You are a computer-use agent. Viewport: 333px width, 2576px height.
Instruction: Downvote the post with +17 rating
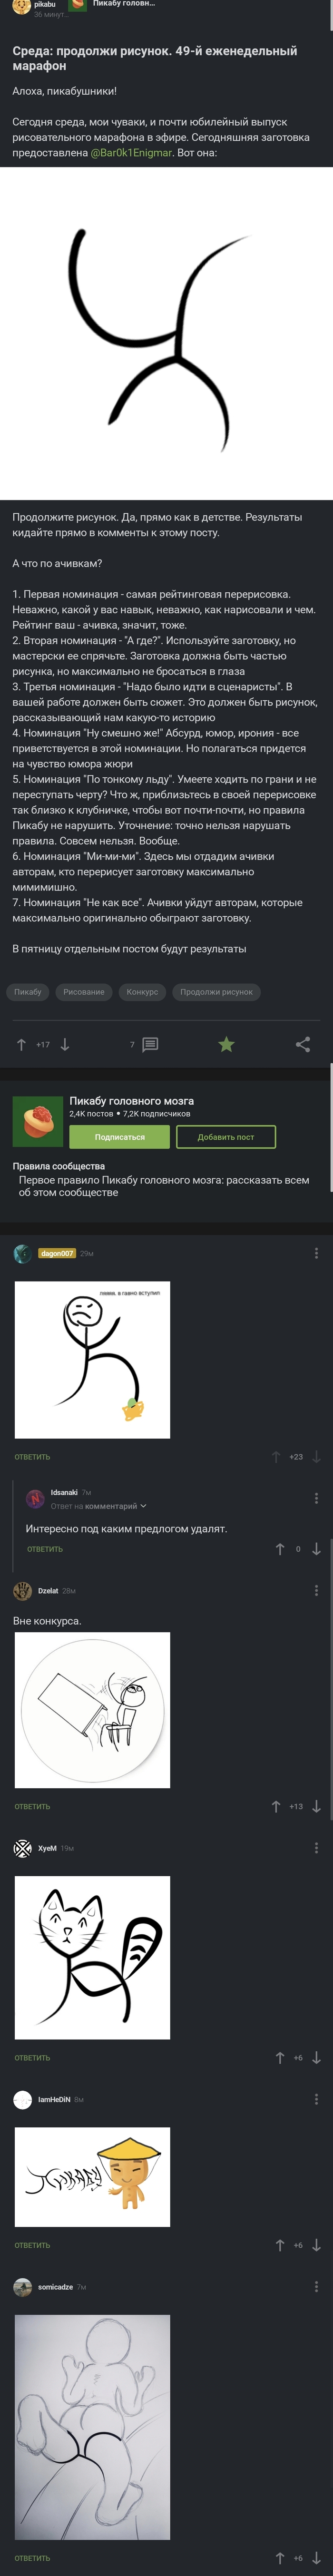[65, 1044]
